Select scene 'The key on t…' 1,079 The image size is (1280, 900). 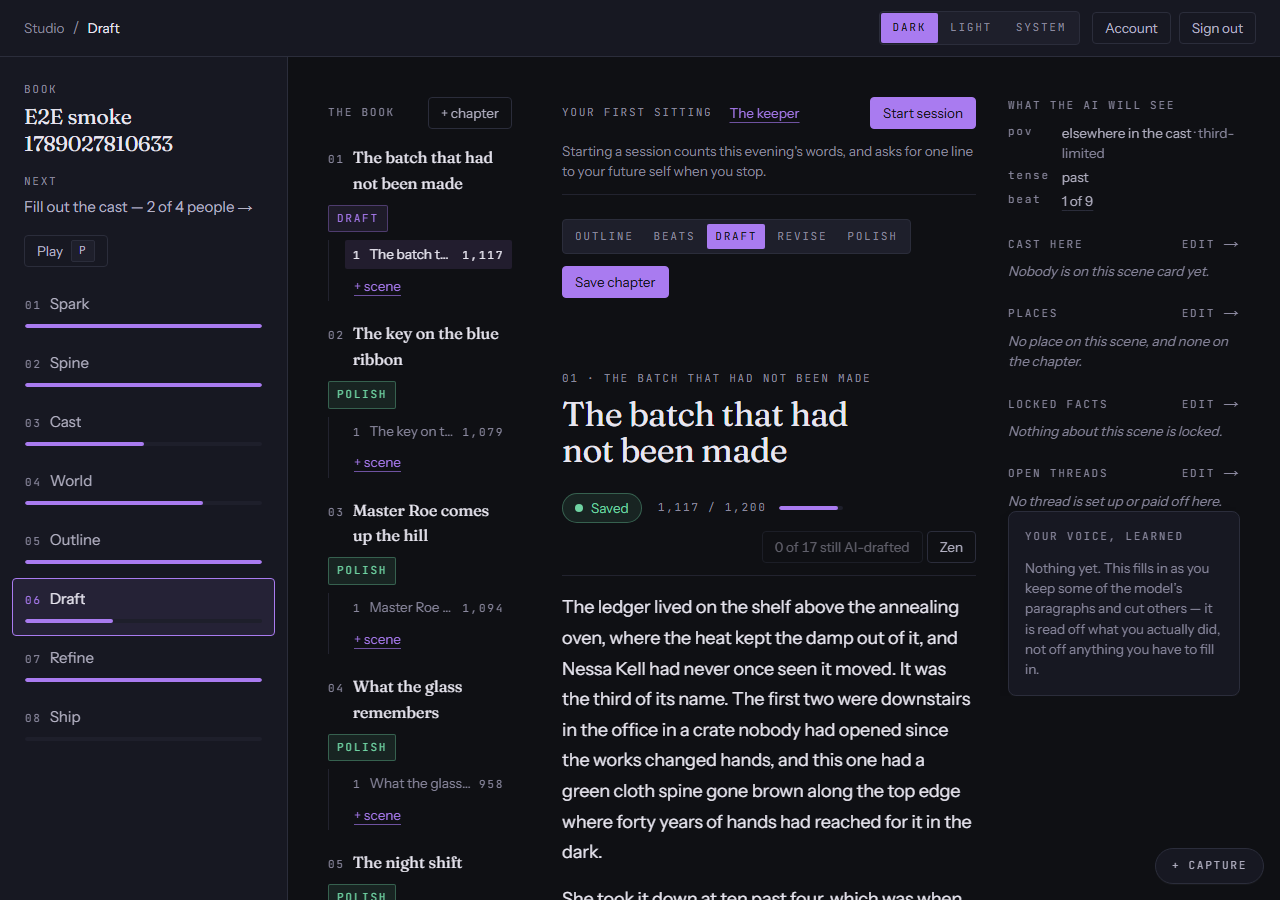[428, 432]
